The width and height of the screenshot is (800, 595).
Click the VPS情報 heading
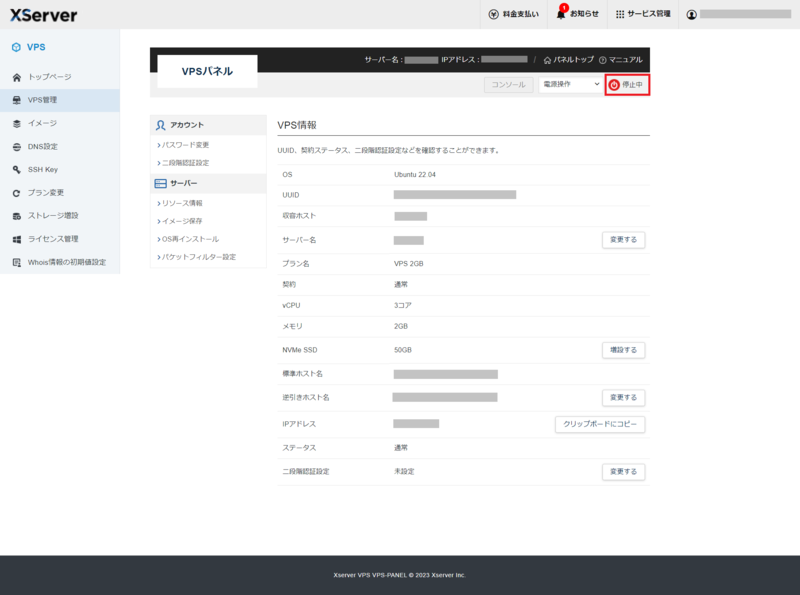[x=297, y=126]
